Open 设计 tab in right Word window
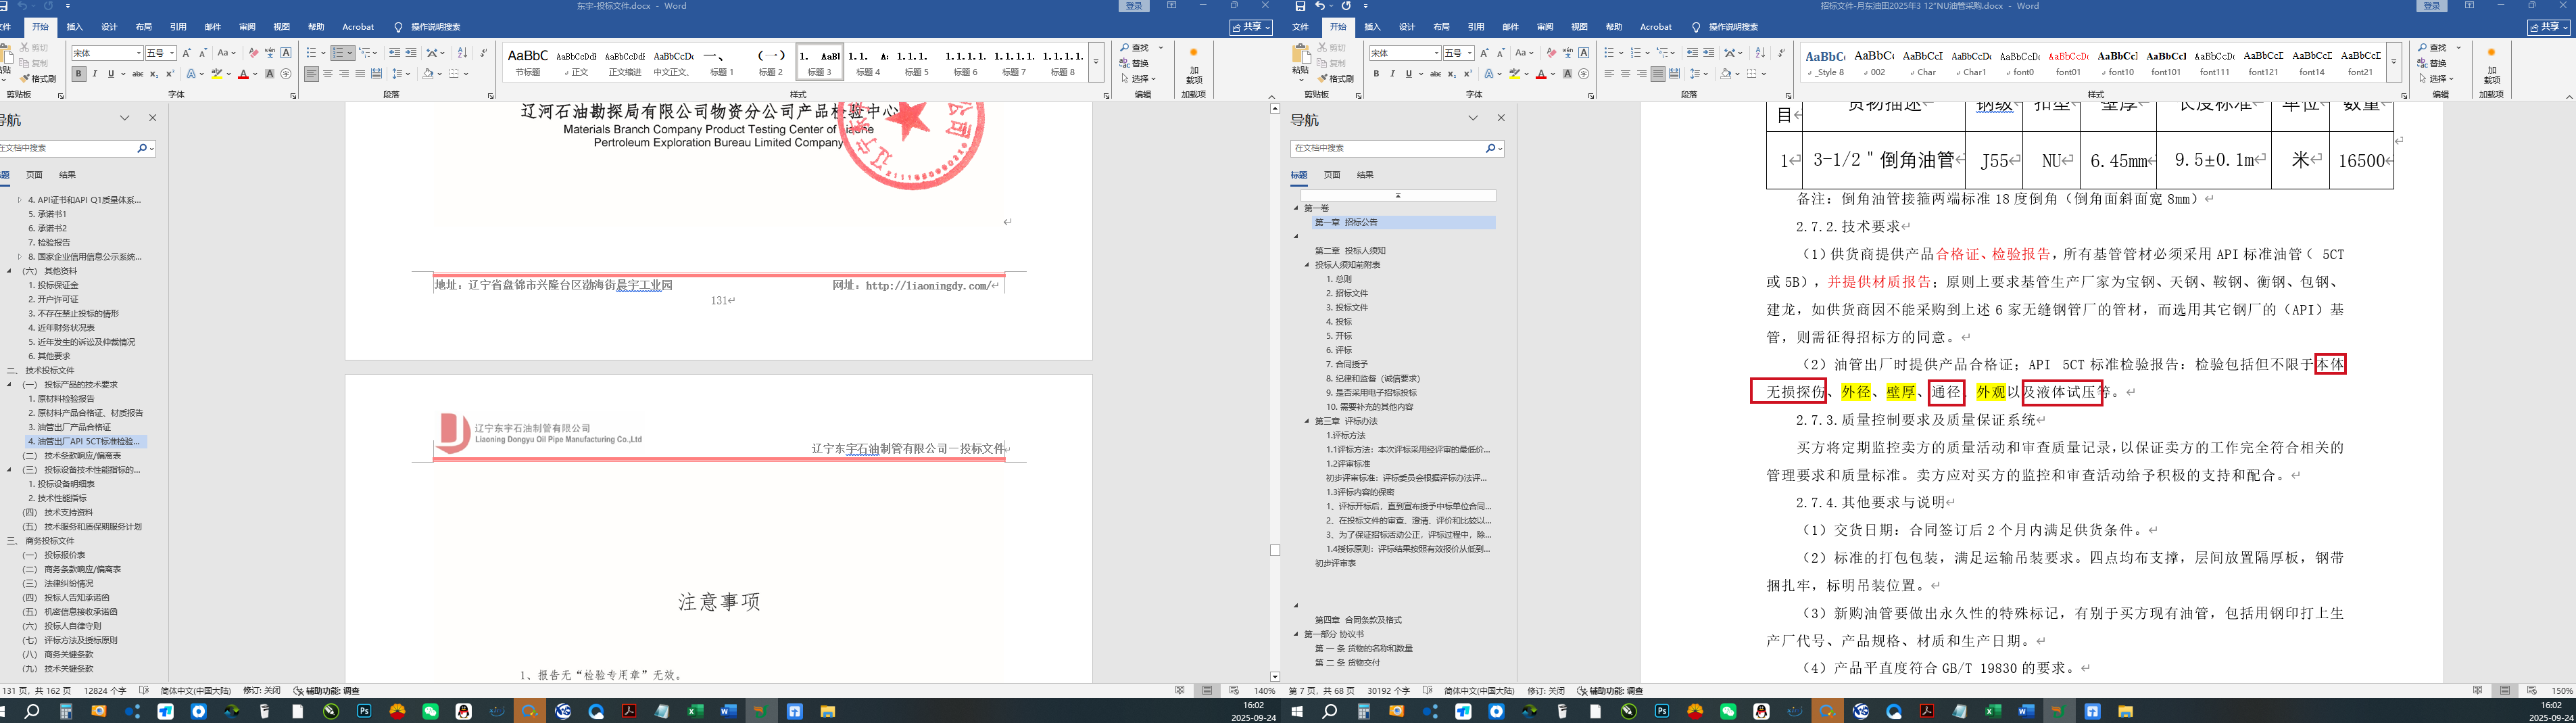Viewport: 2576px width, 723px height. 1407,27
